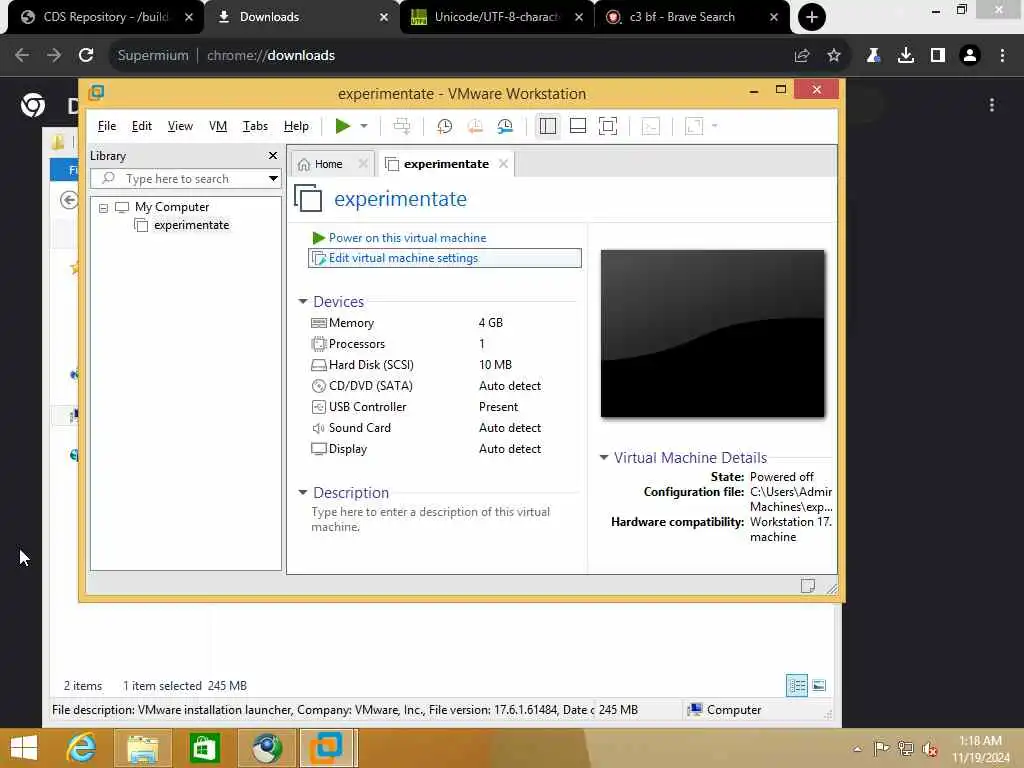Toggle the Show Library sidebar toolbar icon
Screen dimensions: 1024x768
(x=548, y=126)
